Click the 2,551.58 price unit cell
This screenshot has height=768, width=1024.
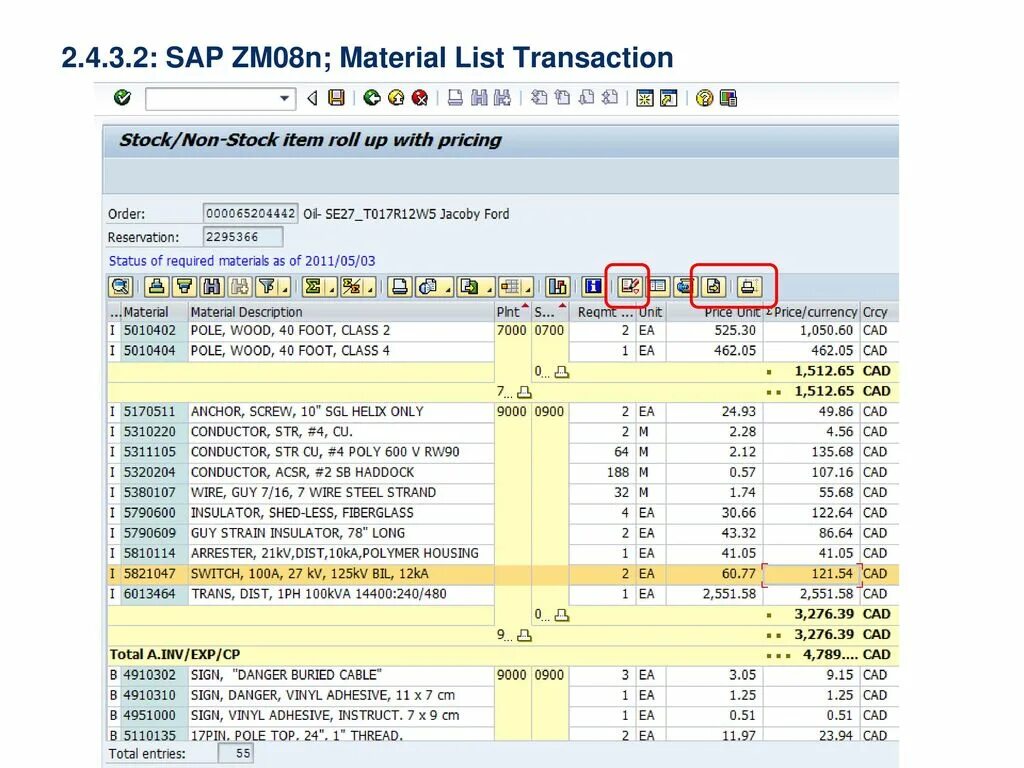[x=714, y=594]
